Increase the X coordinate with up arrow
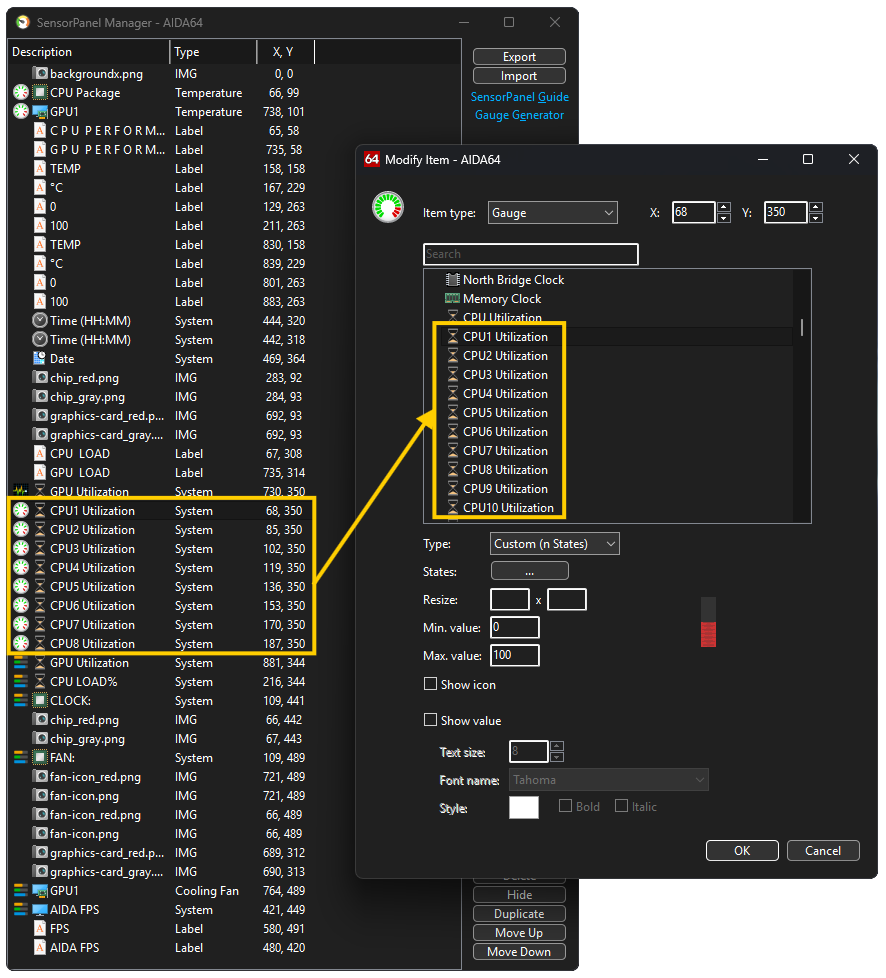Screen dimensions: 886x978 (724, 207)
